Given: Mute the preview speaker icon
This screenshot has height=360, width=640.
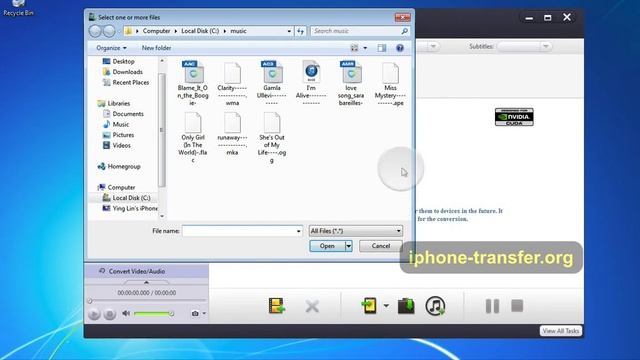Looking at the screenshot, I should (126, 313).
